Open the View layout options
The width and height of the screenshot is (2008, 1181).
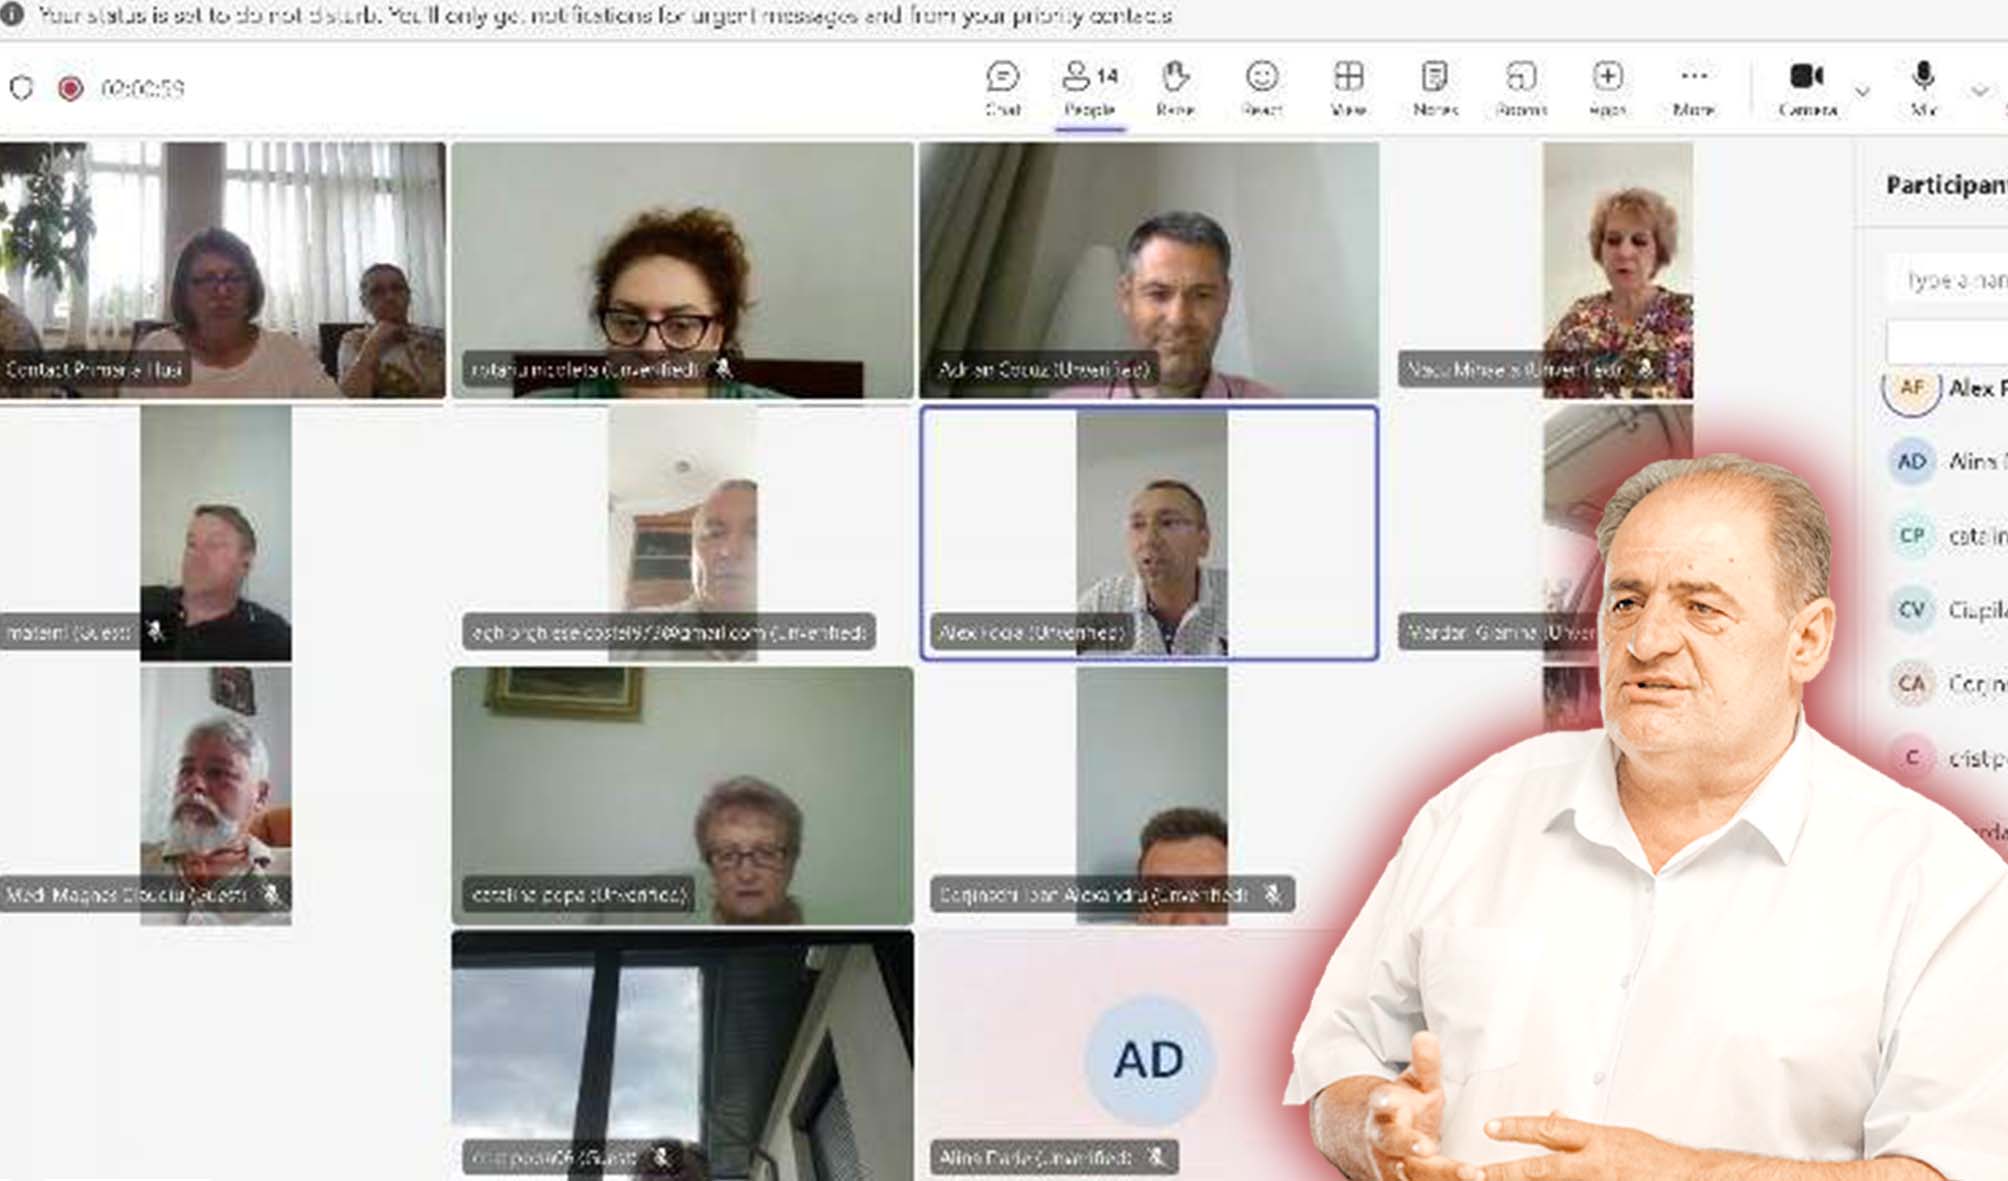(x=1348, y=89)
